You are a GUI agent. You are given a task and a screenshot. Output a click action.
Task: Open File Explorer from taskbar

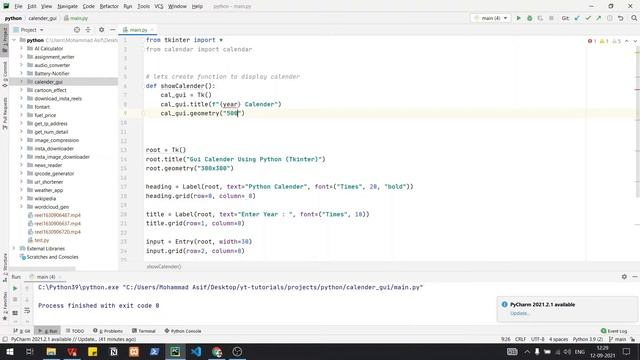(x=51, y=351)
